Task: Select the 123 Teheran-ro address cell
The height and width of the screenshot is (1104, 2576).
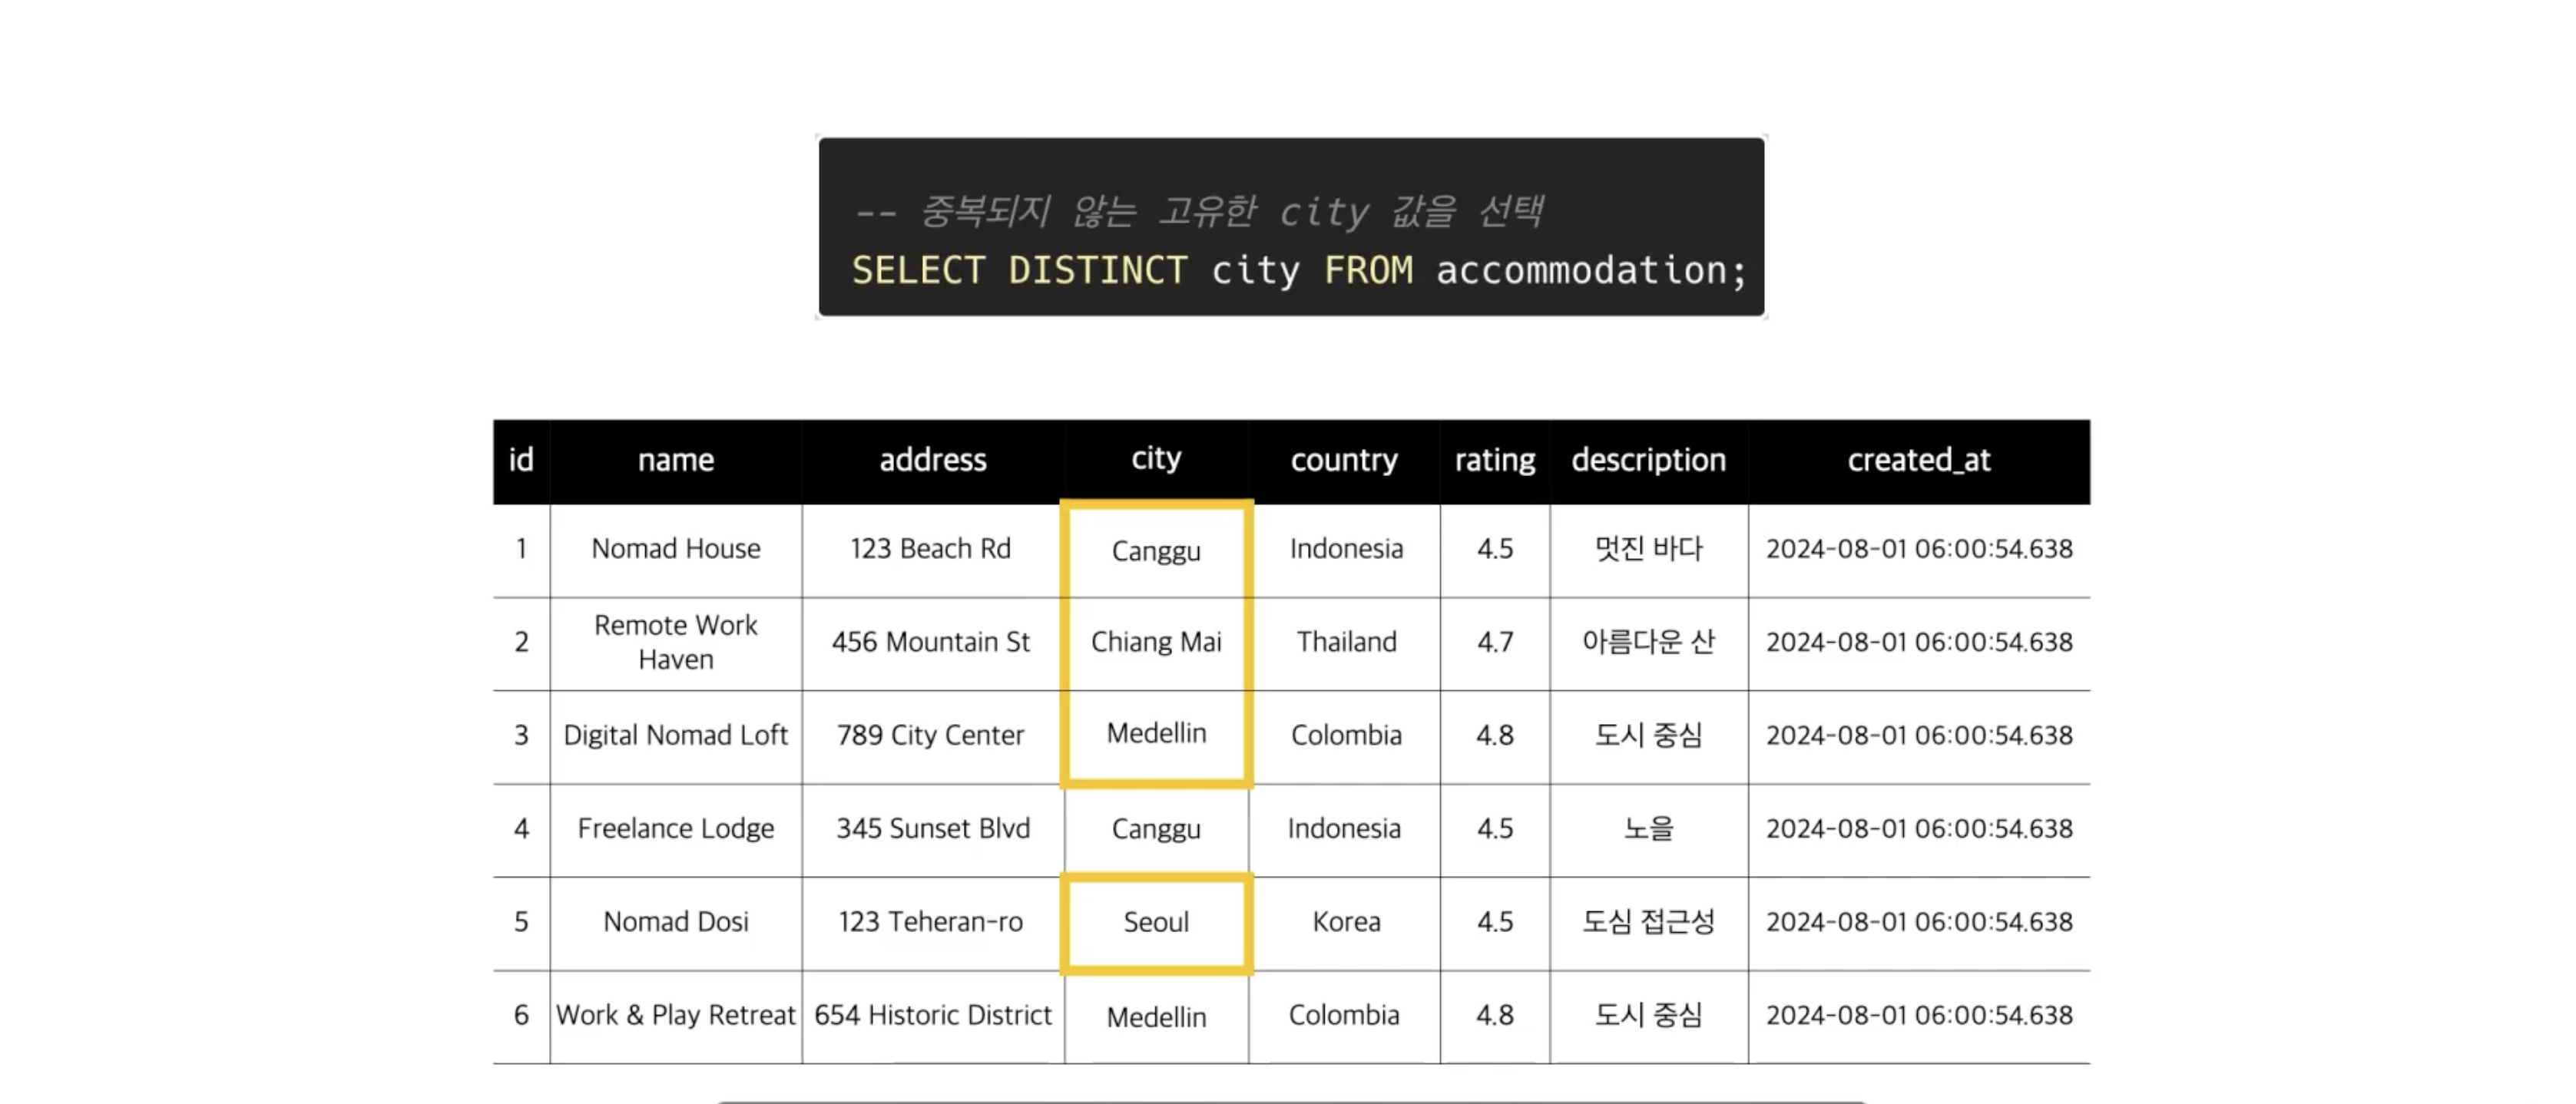Action: click(x=931, y=922)
